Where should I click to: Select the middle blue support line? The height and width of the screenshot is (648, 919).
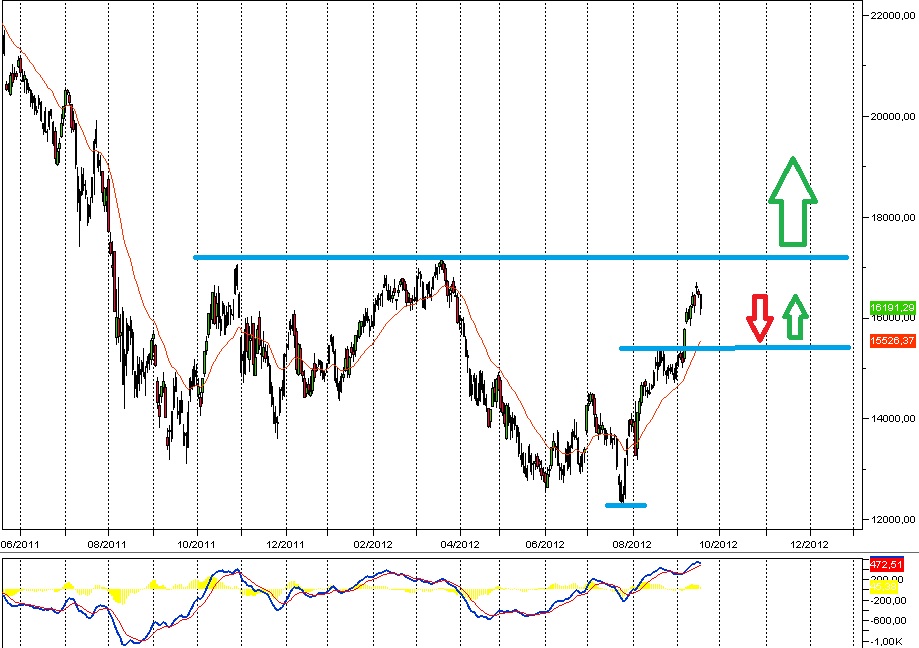(x=734, y=348)
